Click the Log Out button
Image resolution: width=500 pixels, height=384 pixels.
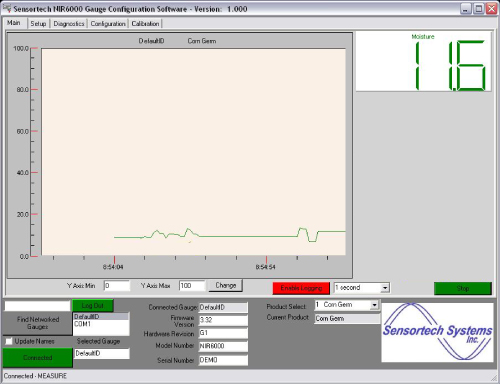point(93,306)
